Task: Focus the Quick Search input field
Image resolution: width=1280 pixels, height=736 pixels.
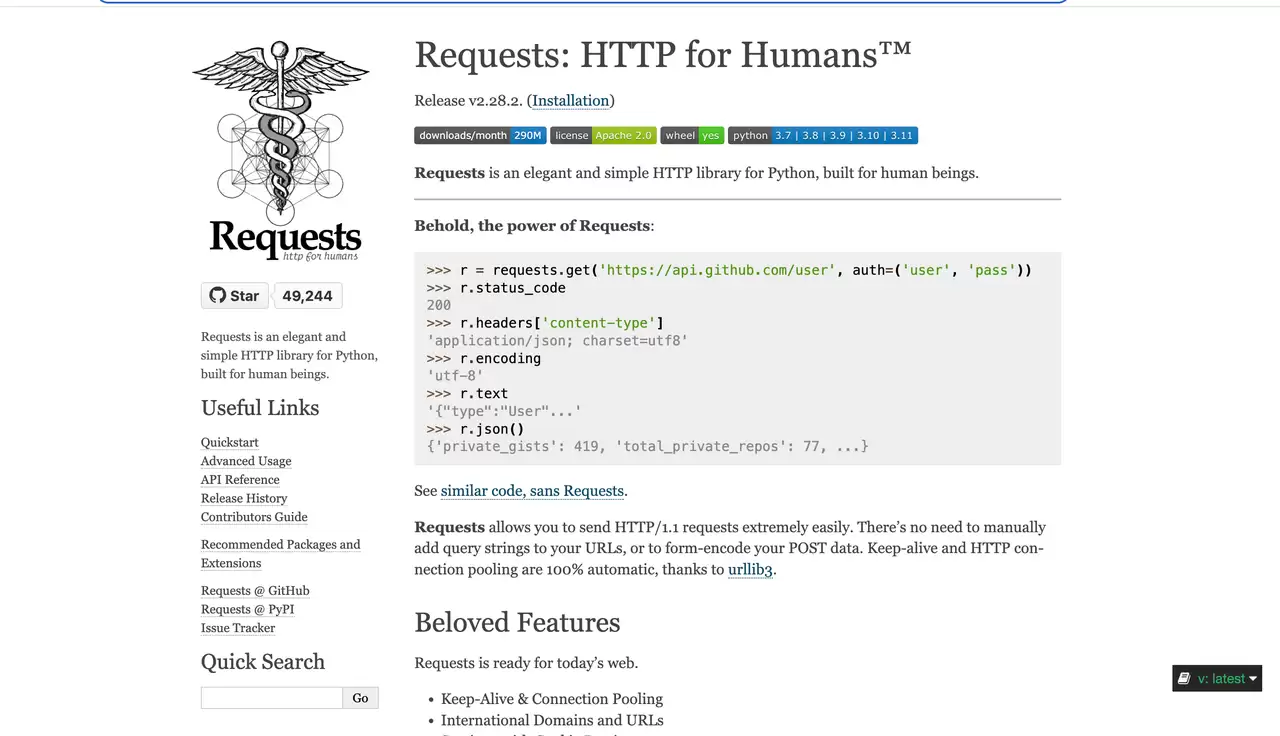Action: tap(272, 698)
